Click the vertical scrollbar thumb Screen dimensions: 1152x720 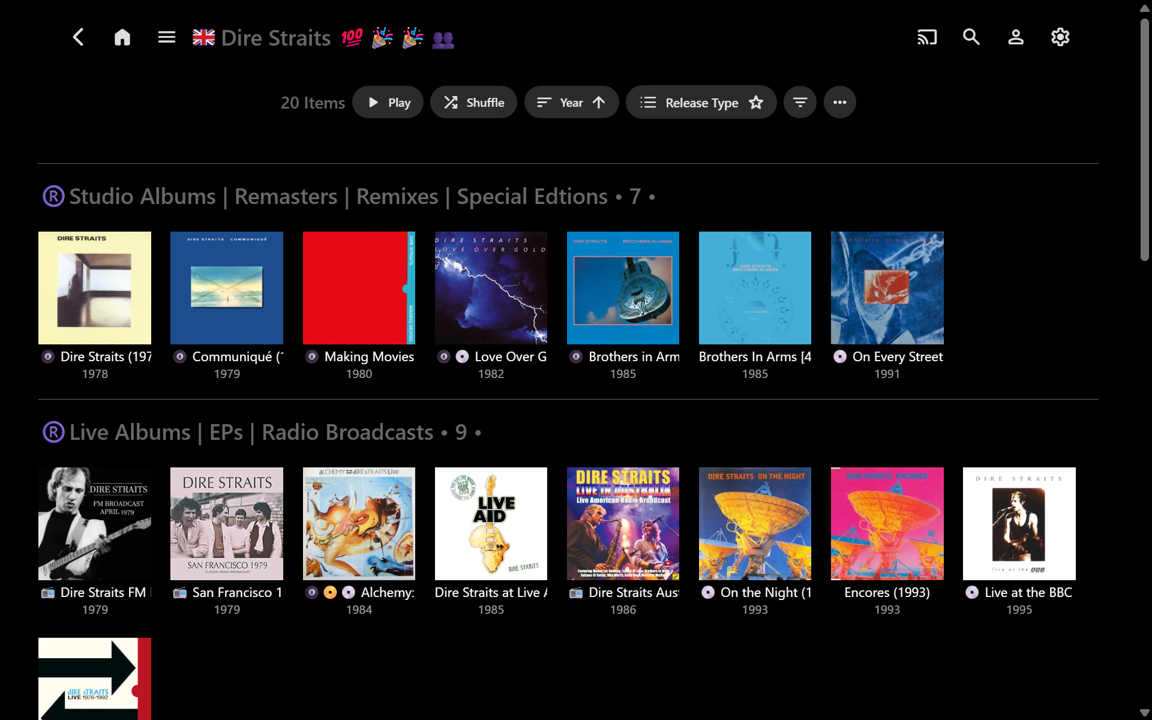pyautogui.click(x=1145, y=140)
